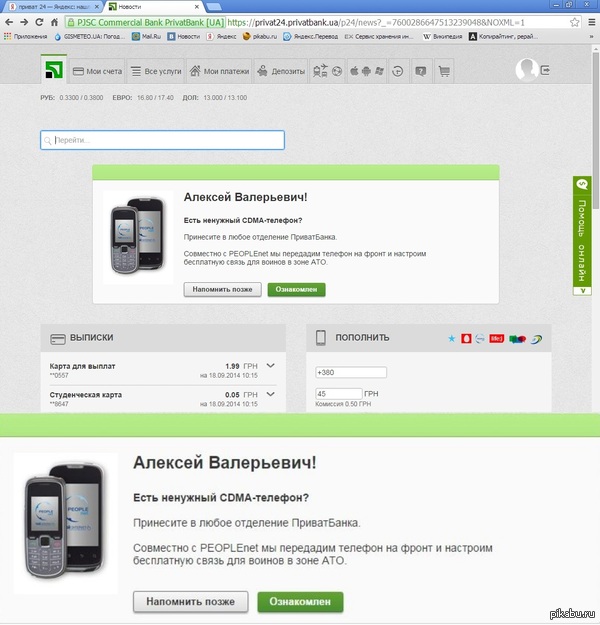The width and height of the screenshot is (600, 625).
Task: Click the Перейти search input field
Action: 163,140
